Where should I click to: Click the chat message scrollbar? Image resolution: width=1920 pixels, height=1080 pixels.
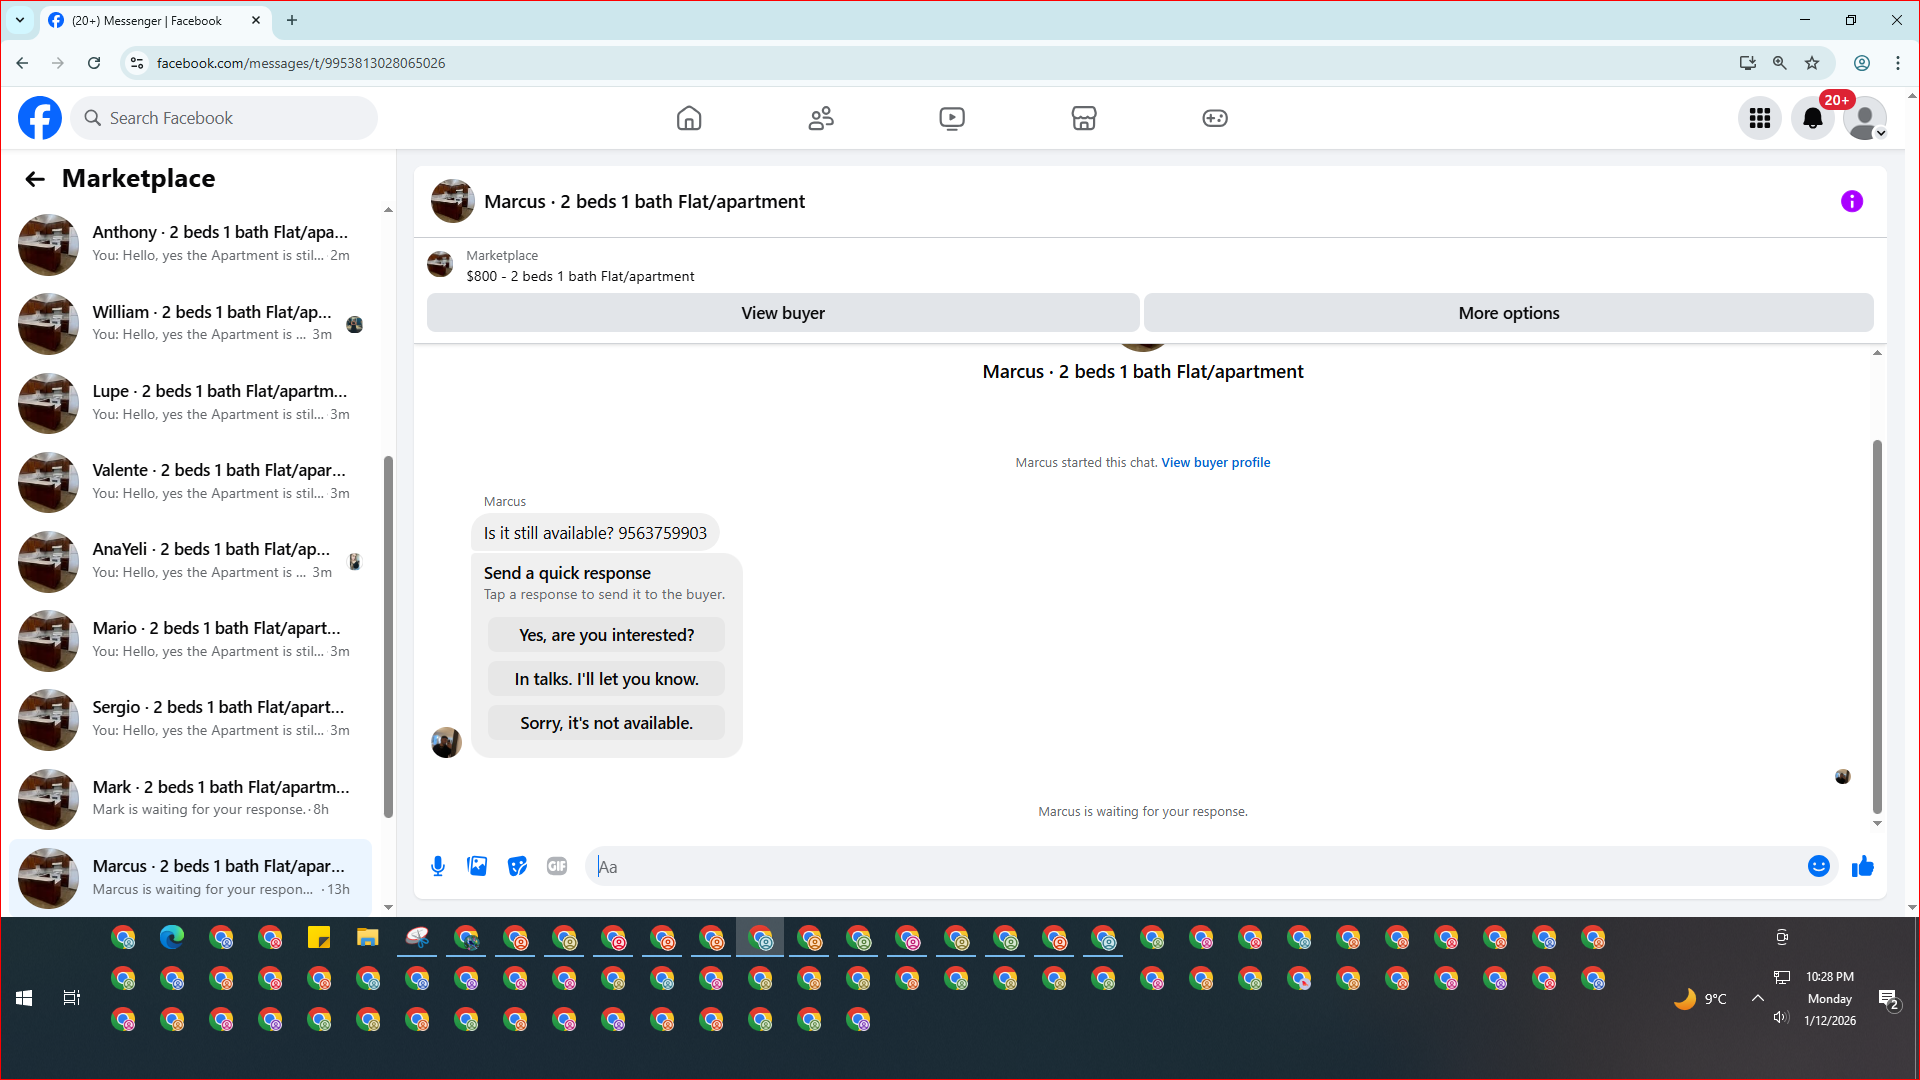click(1877, 625)
